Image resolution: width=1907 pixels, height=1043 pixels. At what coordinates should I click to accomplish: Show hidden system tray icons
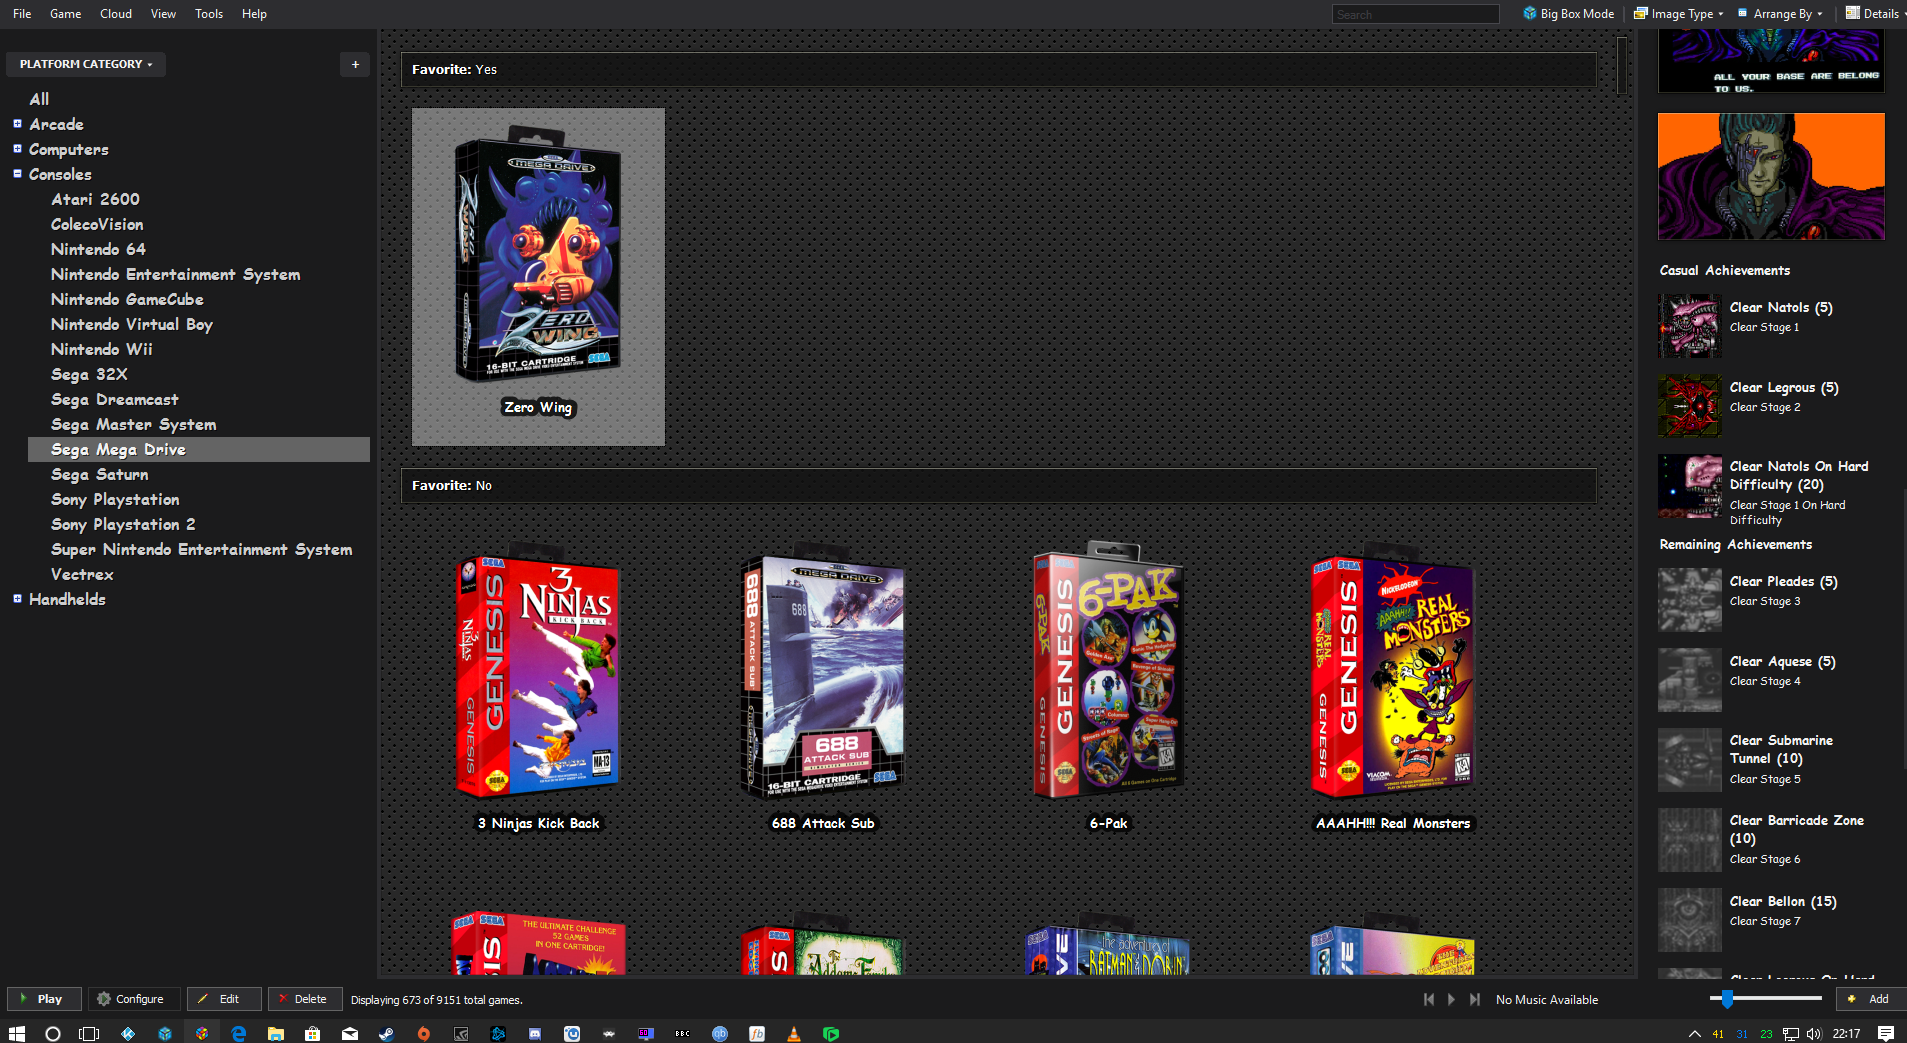[1694, 1033]
